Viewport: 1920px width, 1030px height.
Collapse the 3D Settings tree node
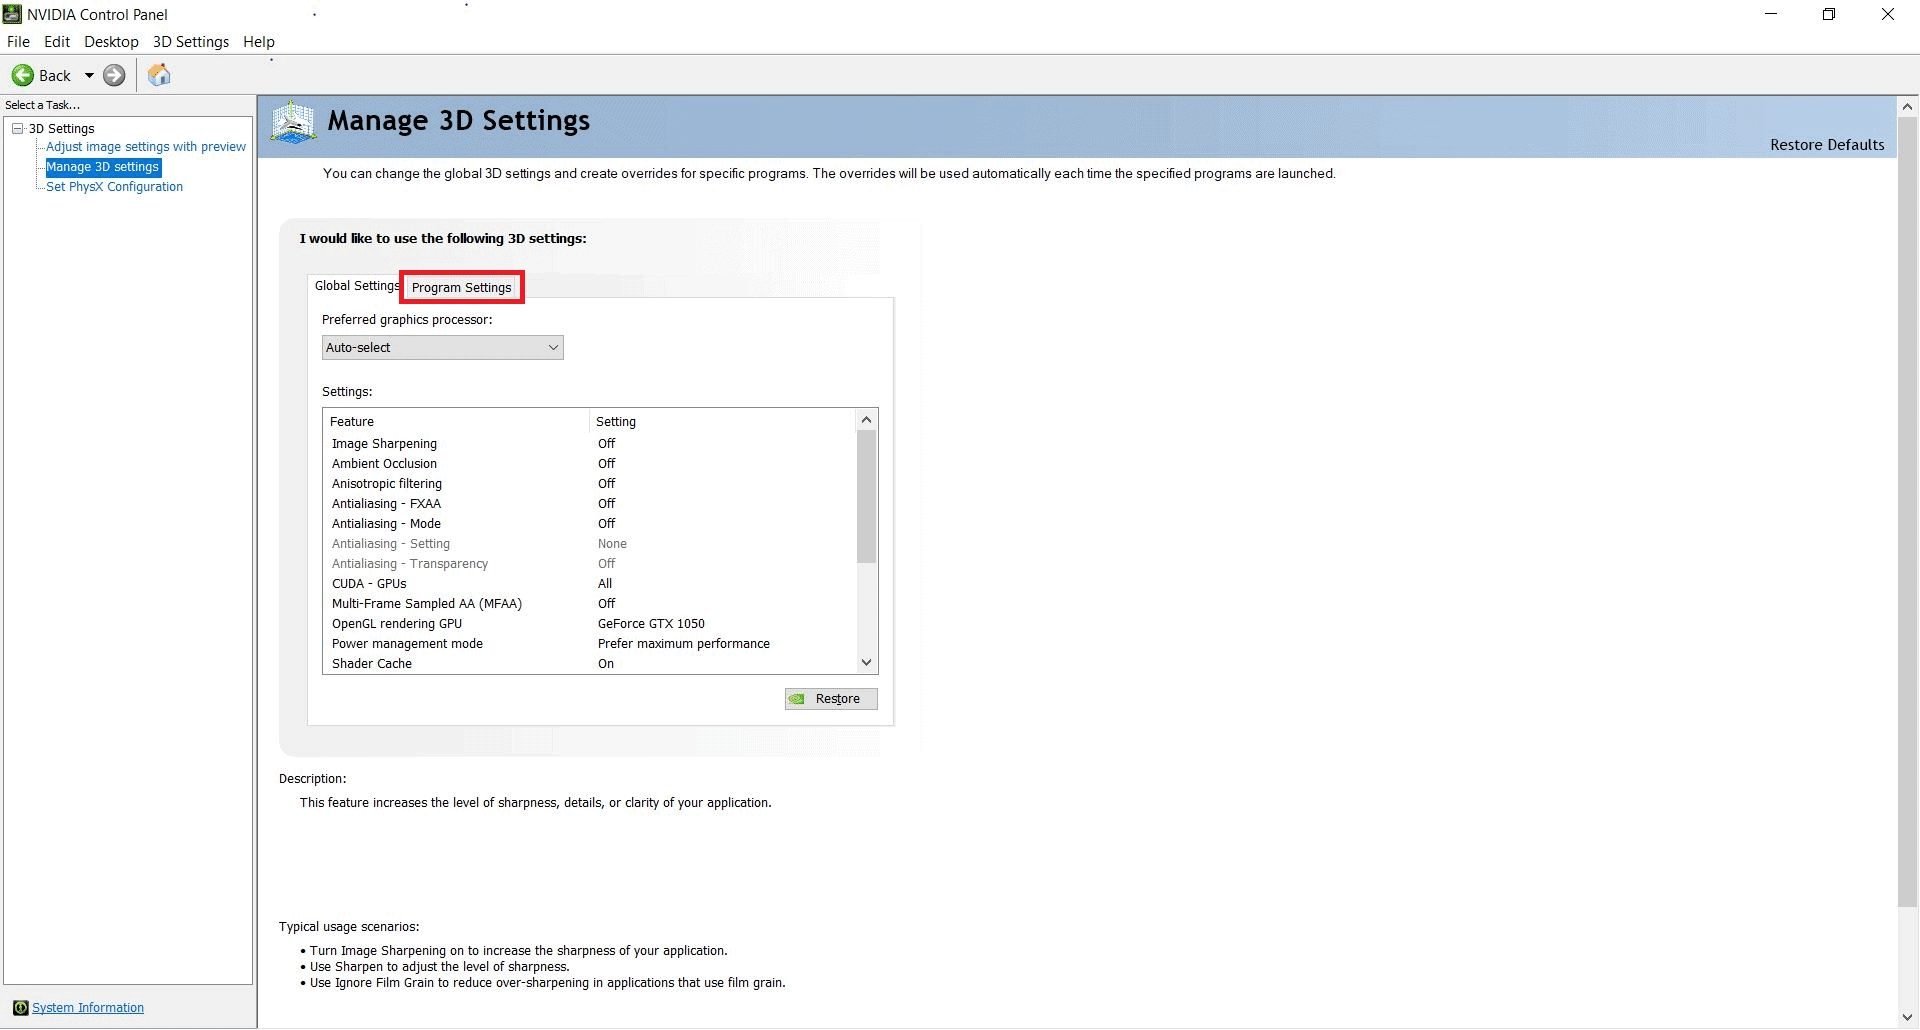[x=17, y=128]
